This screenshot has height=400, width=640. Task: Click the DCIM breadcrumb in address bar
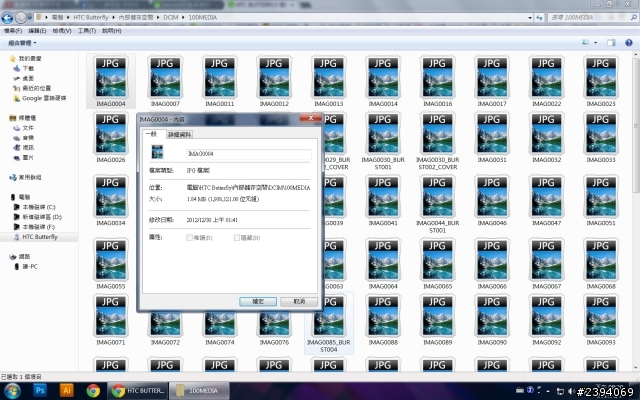171,18
